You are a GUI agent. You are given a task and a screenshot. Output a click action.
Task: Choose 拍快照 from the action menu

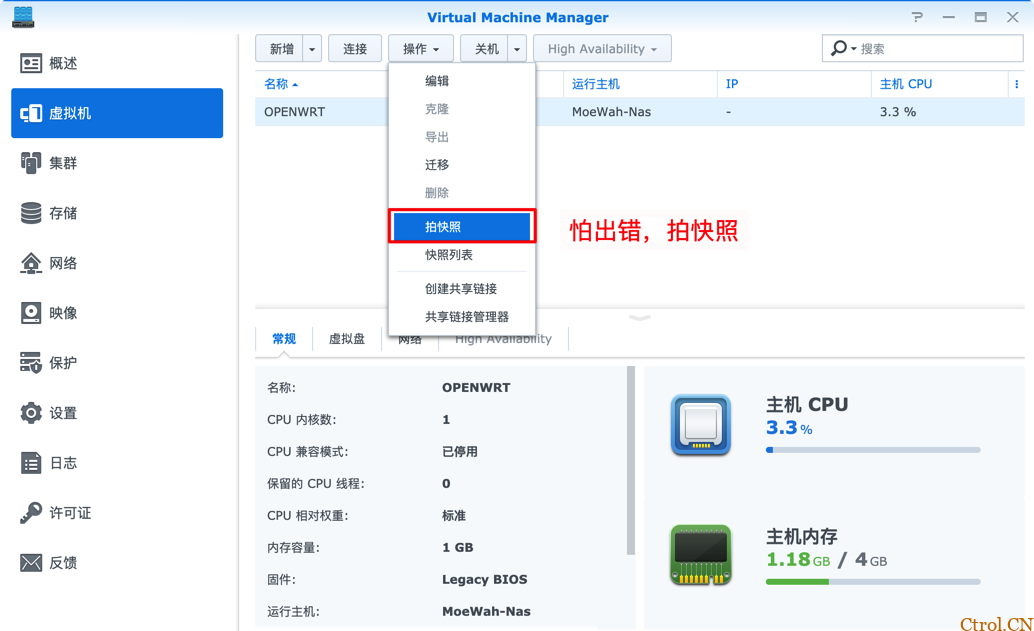(x=461, y=227)
